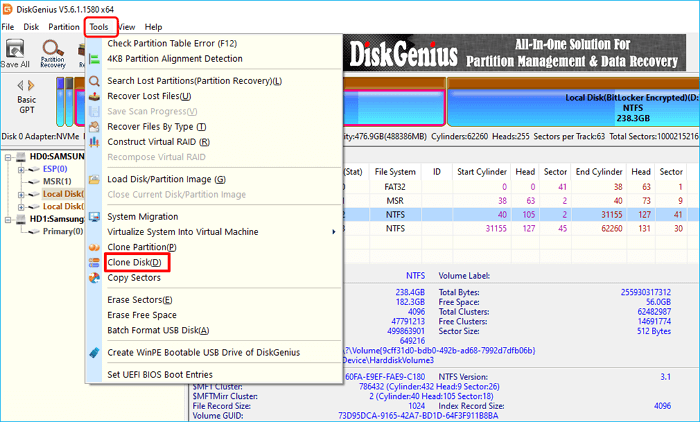The image size is (700, 422).
Task: Click the Recover Lost Files icon
Action: pos(94,96)
